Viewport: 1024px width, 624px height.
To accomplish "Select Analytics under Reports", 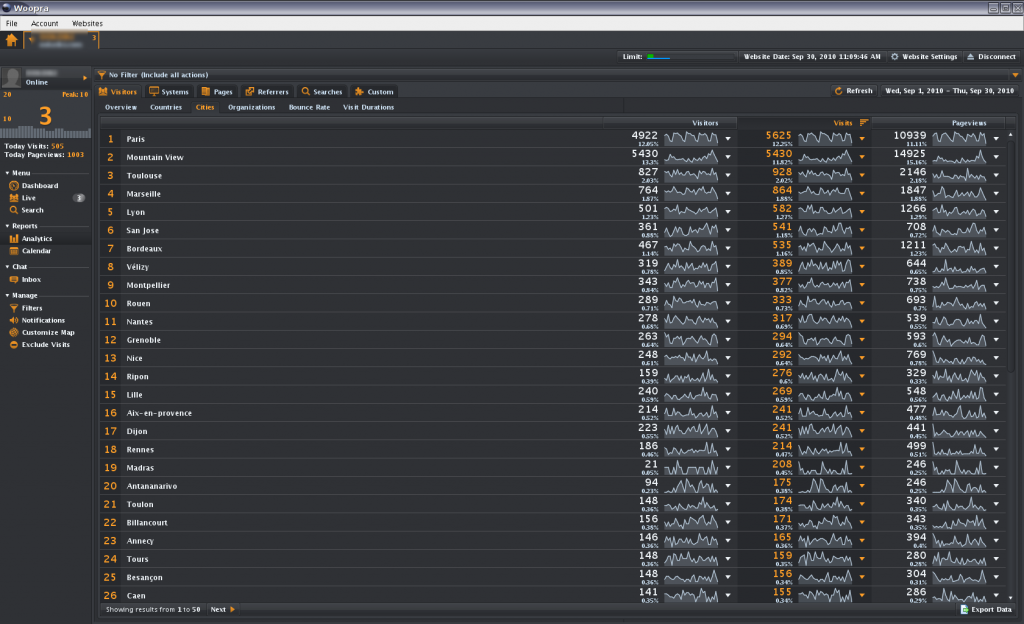I will tap(31, 239).
